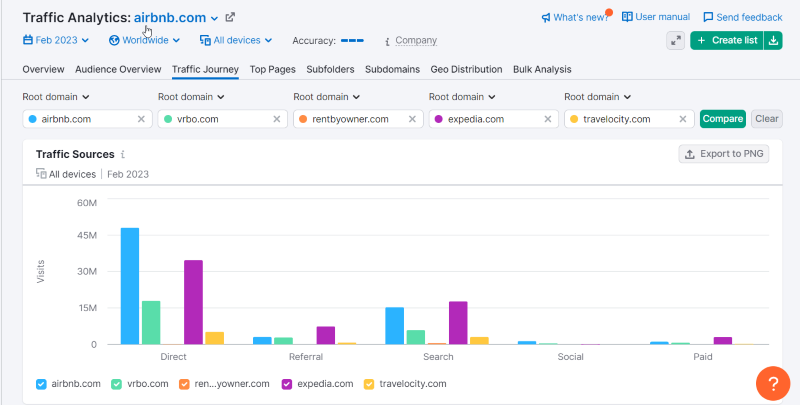Open the Feb 2023 date dropdown
Image resolution: width=800 pixels, height=405 pixels.
click(56, 40)
